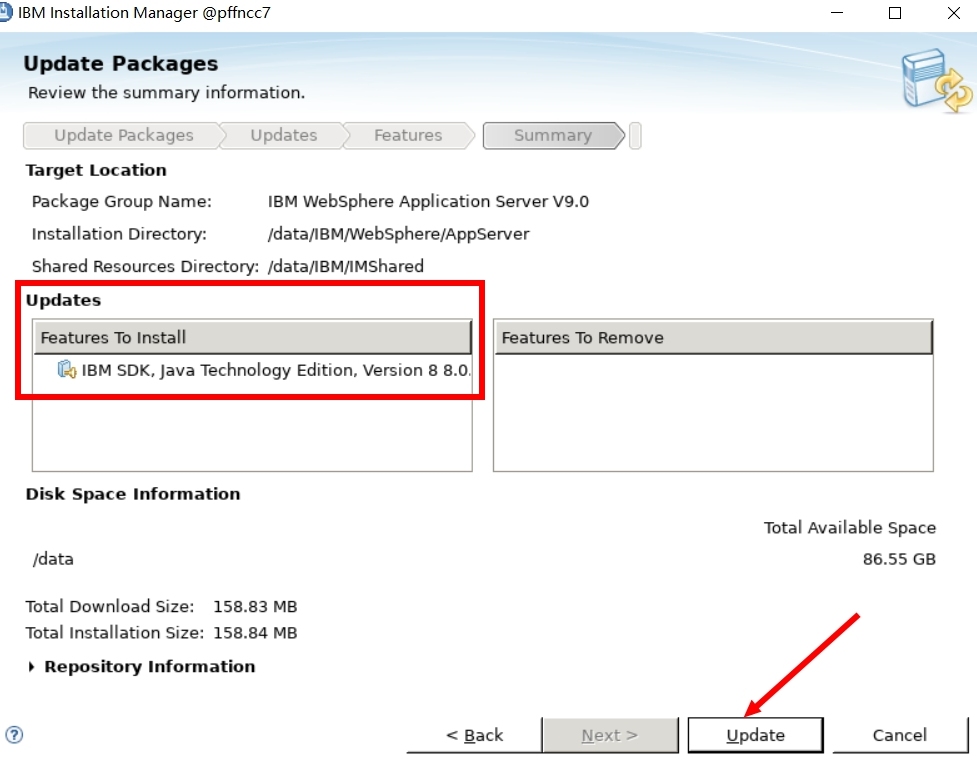The width and height of the screenshot is (977, 763).
Task: Go to the Updates wizard step
Action: coord(284,135)
